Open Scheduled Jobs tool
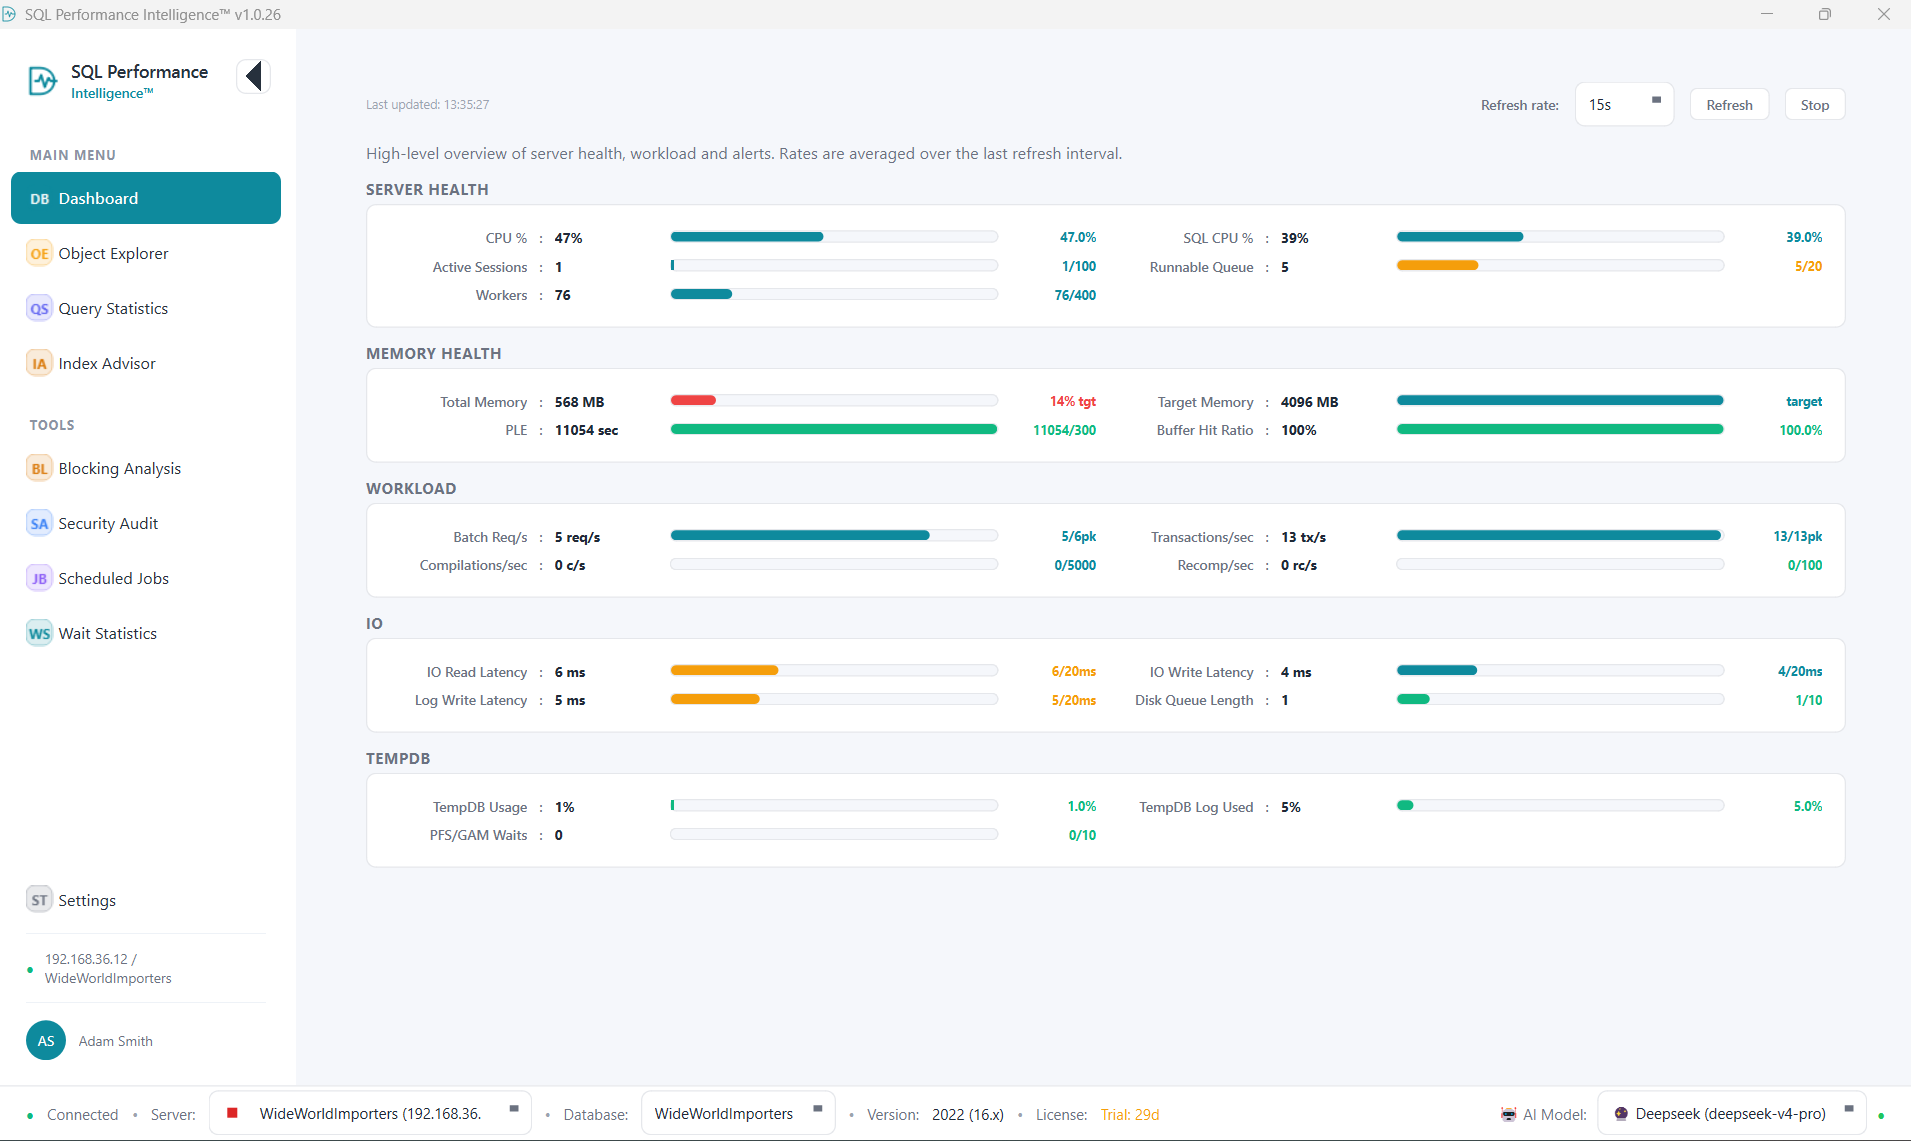 [146, 579]
